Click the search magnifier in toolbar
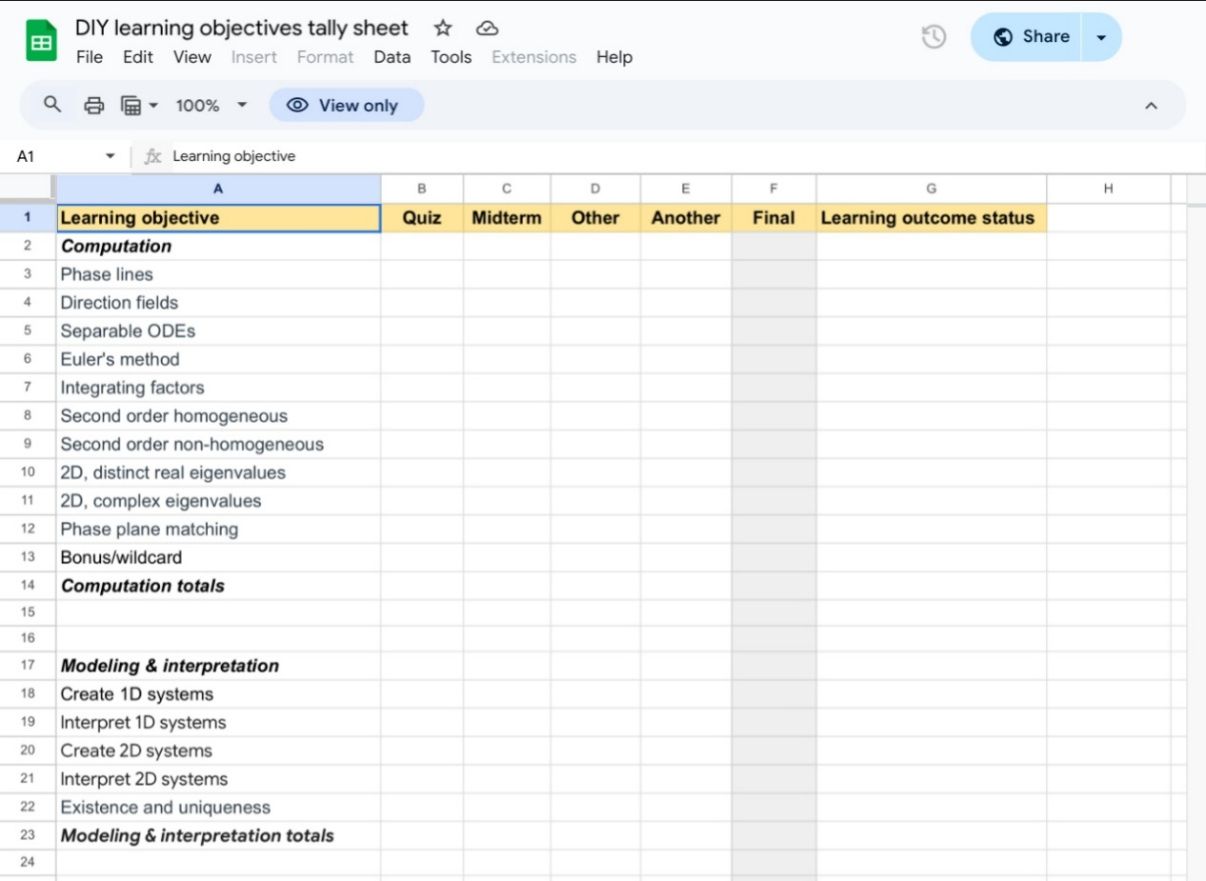This screenshot has width=1206, height=881. pyautogui.click(x=53, y=105)
